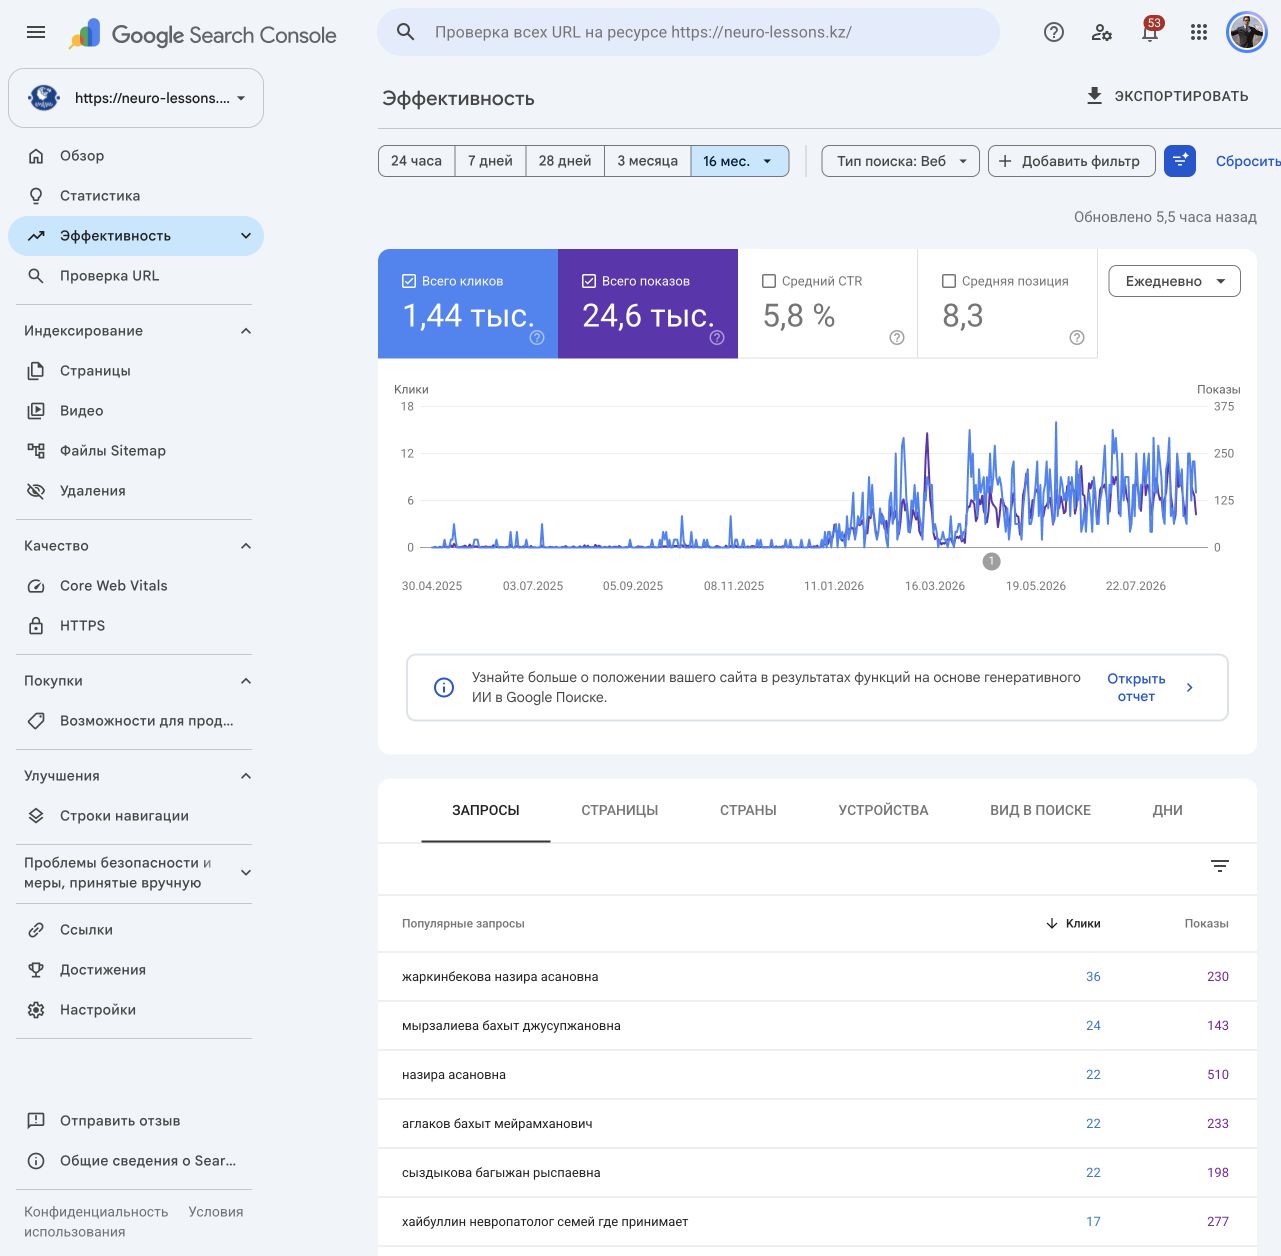This screenshot has width=1281, height=1256.
Task: Open the Тип поиска: Веб dropdown
Action: (x=900, y=161)
